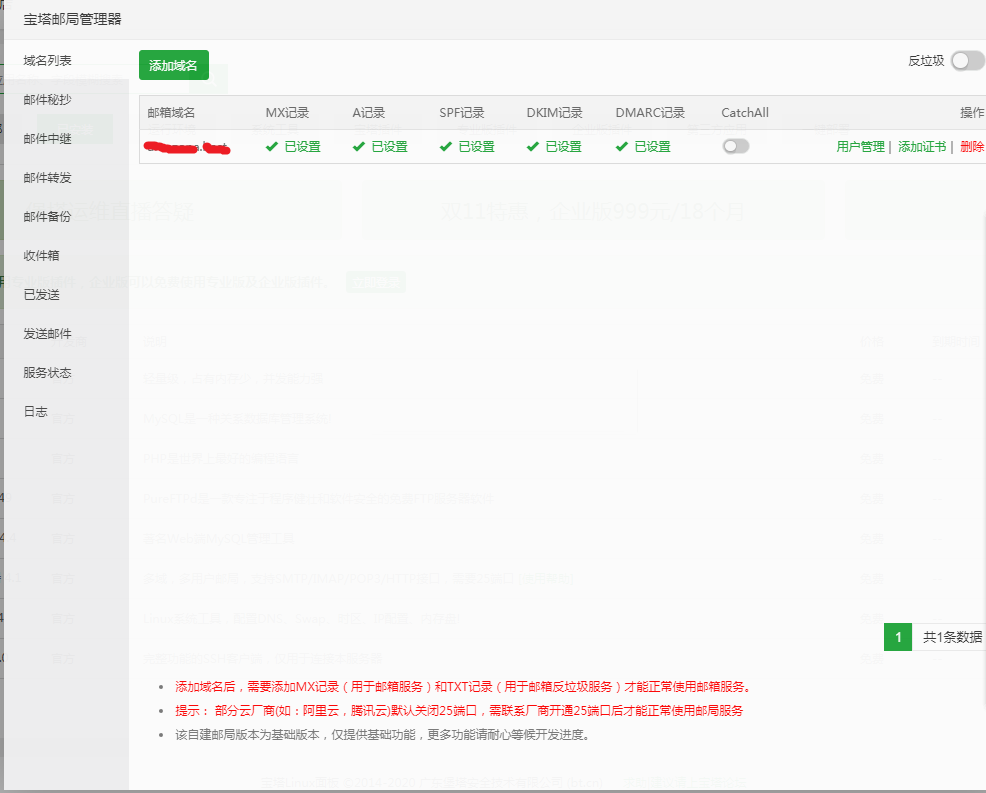986x793 pixels.
Task: Delete the domain via 删除
Action: coord(972,147)
